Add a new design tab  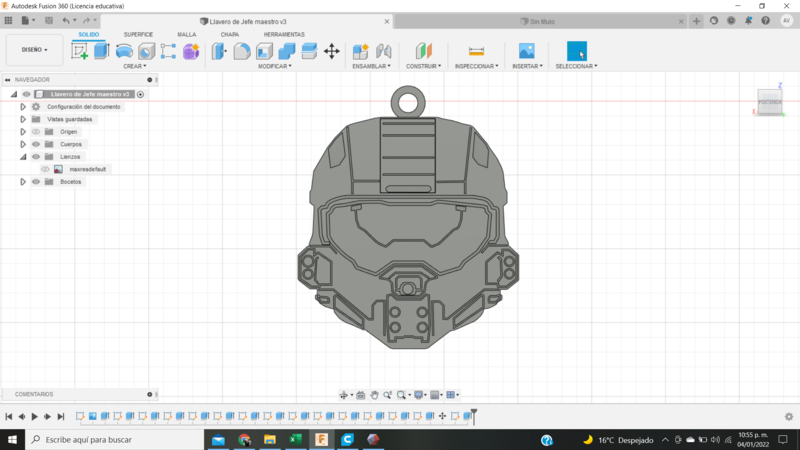pos(696,21)
